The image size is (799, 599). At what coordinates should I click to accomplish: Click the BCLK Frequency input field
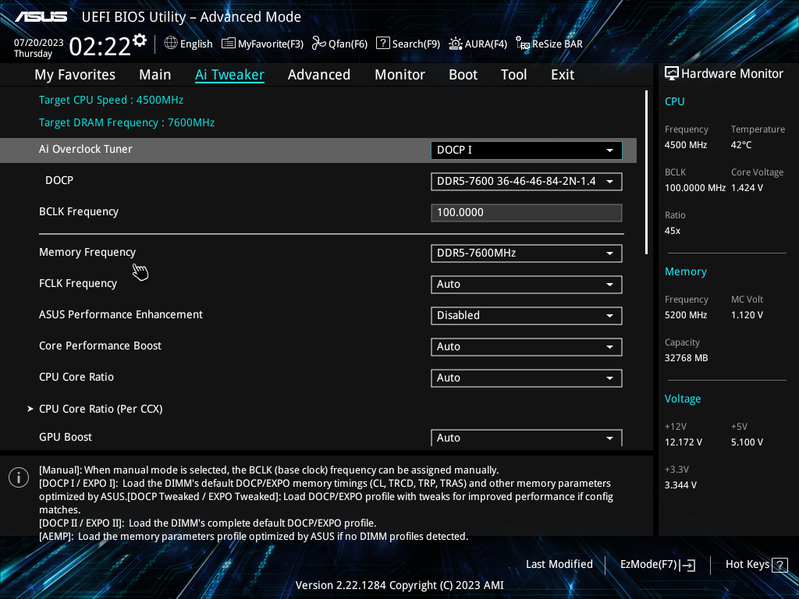pyautogui.click(x=526, y=212)
